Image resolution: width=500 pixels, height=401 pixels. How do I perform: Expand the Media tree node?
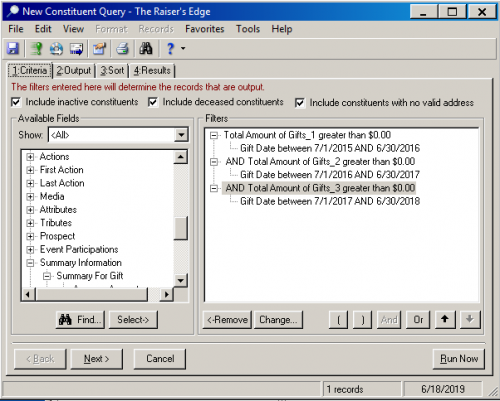click(30, 197)
